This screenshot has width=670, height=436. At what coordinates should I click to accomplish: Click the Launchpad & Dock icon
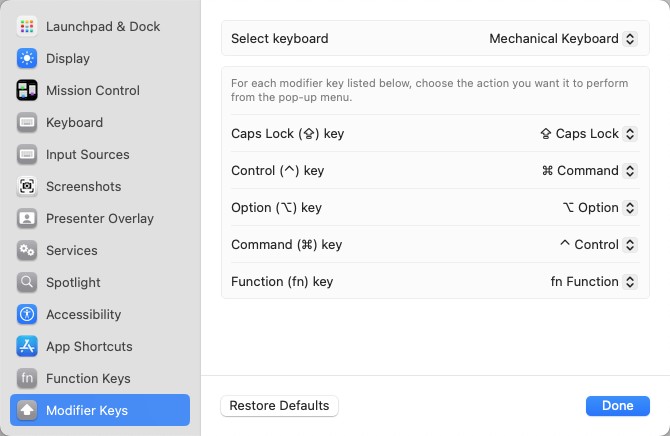pyautogui.click(x=27, y=27)
